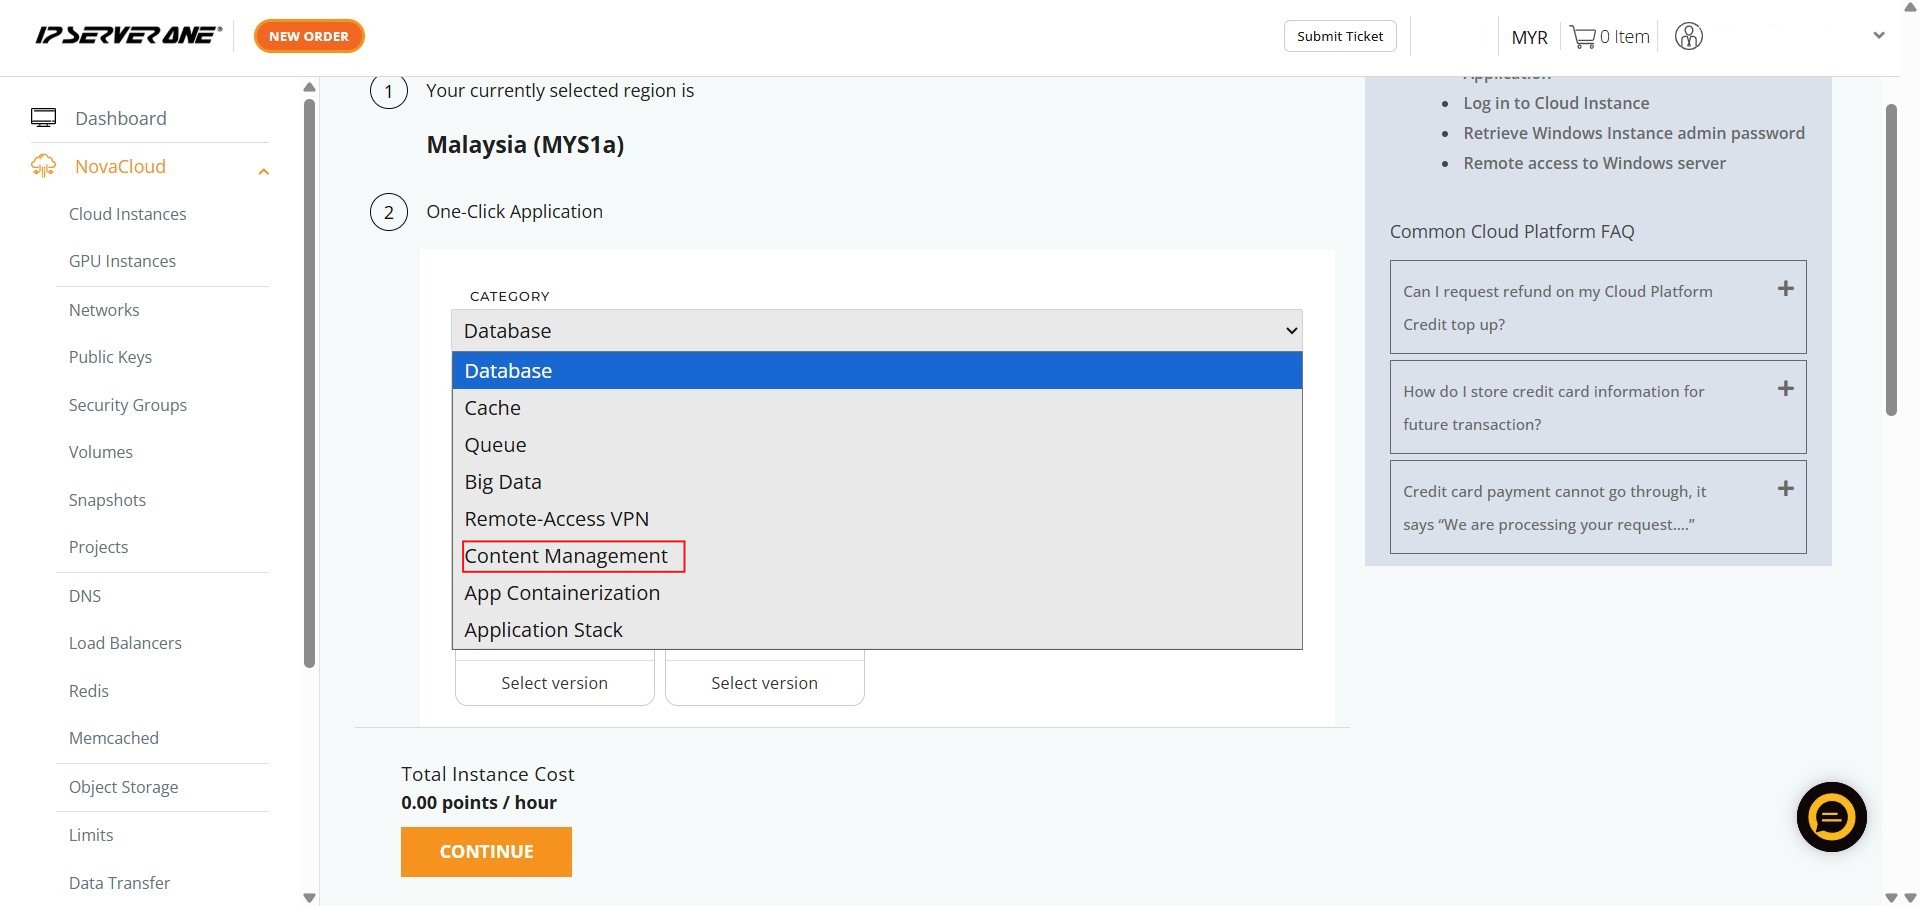
Task: Expand the credit card storage FAQ plus
Action: [1785, 389]
